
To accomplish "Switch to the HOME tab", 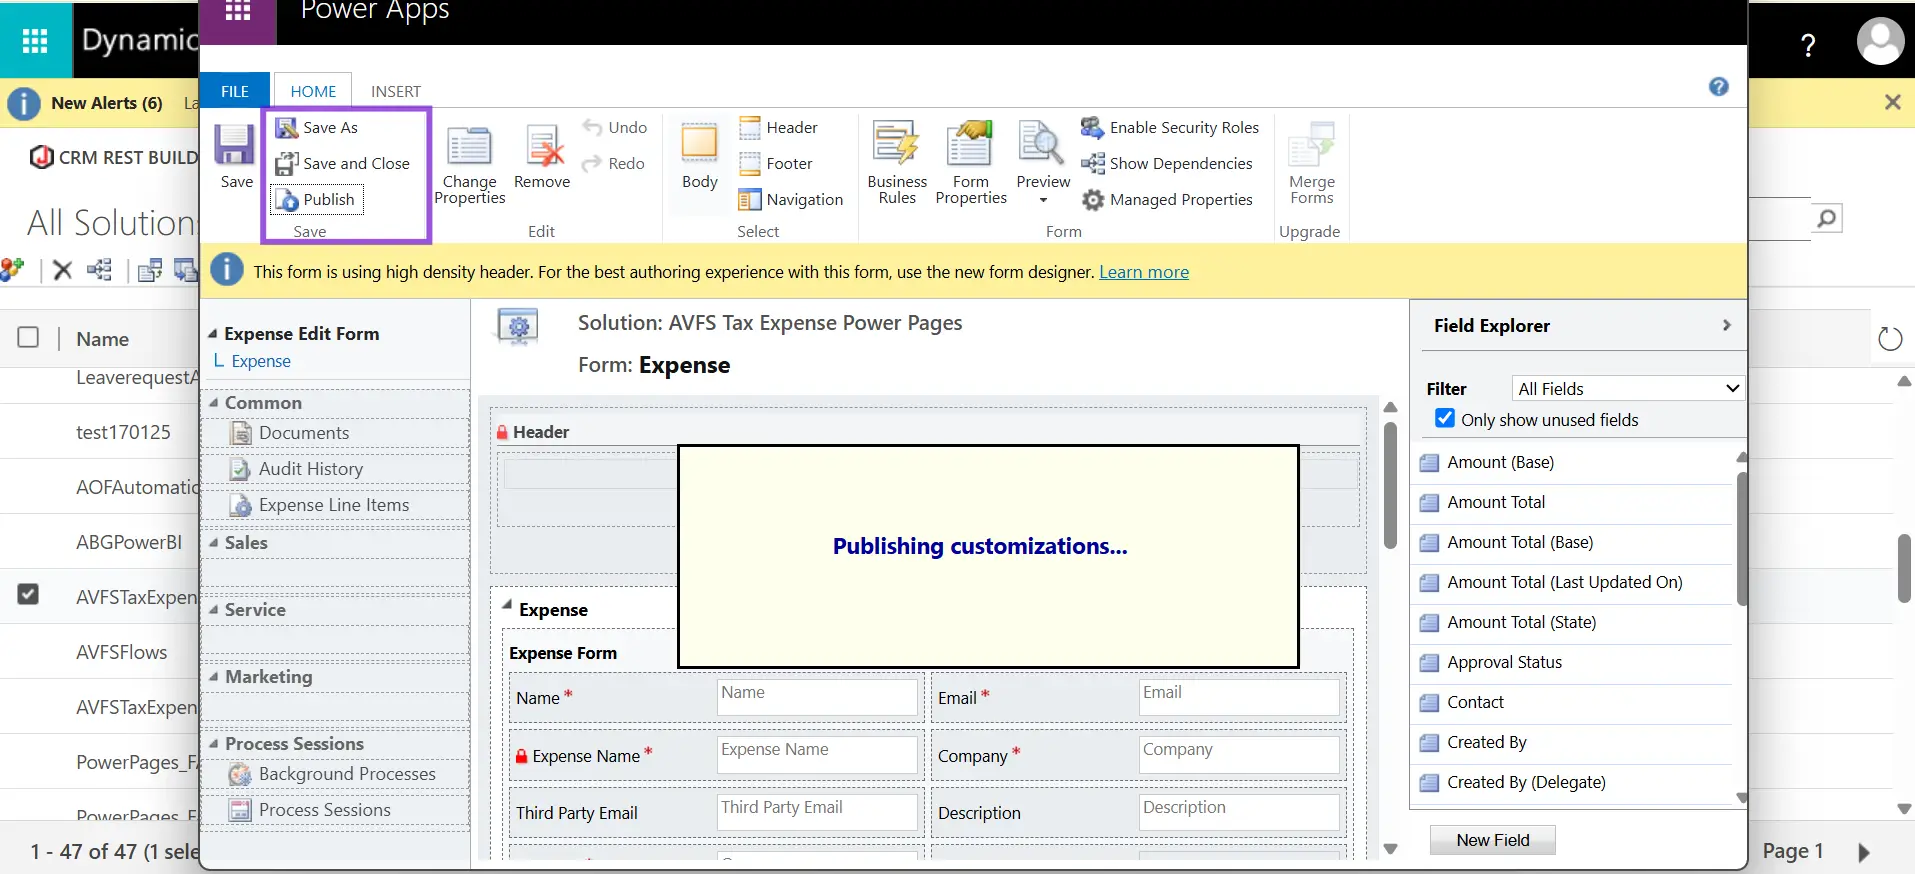I will point(313,91).
